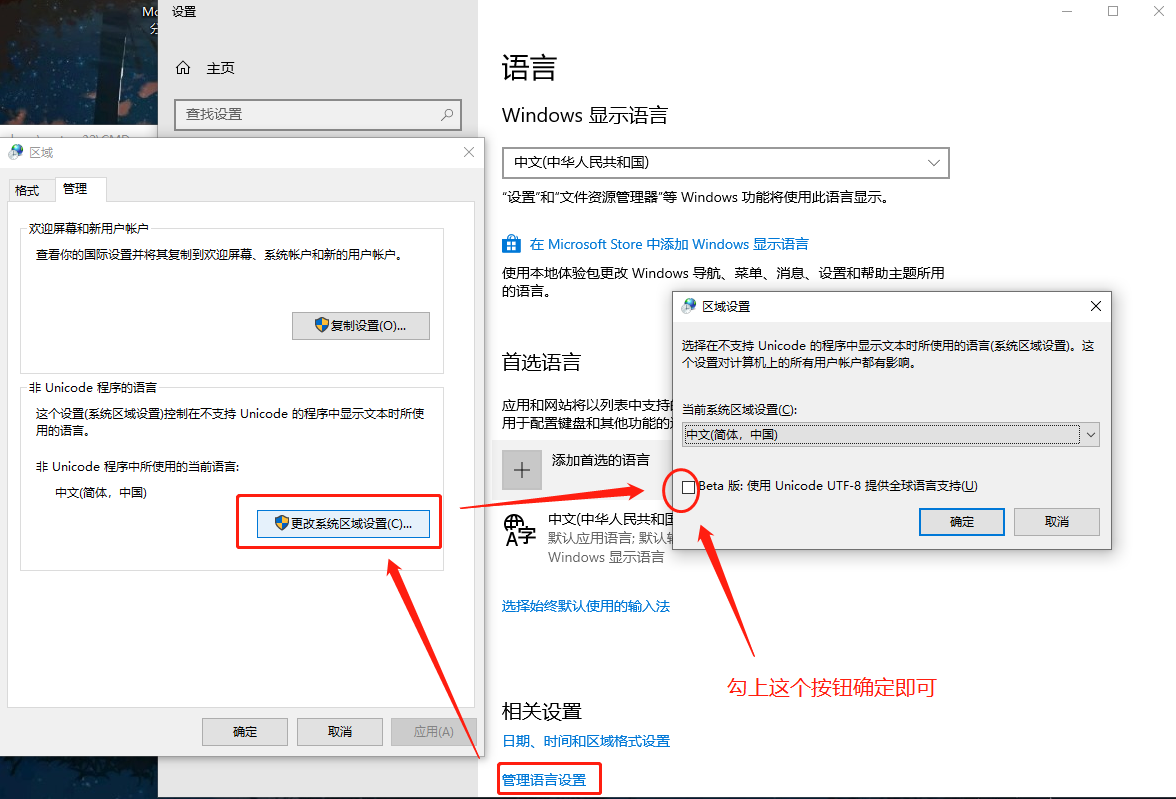Viewport: 1176px width, 799px height.
Task: Click 更改系统区域设置 button
Action: pyautogui.click(x=344, y=524)
